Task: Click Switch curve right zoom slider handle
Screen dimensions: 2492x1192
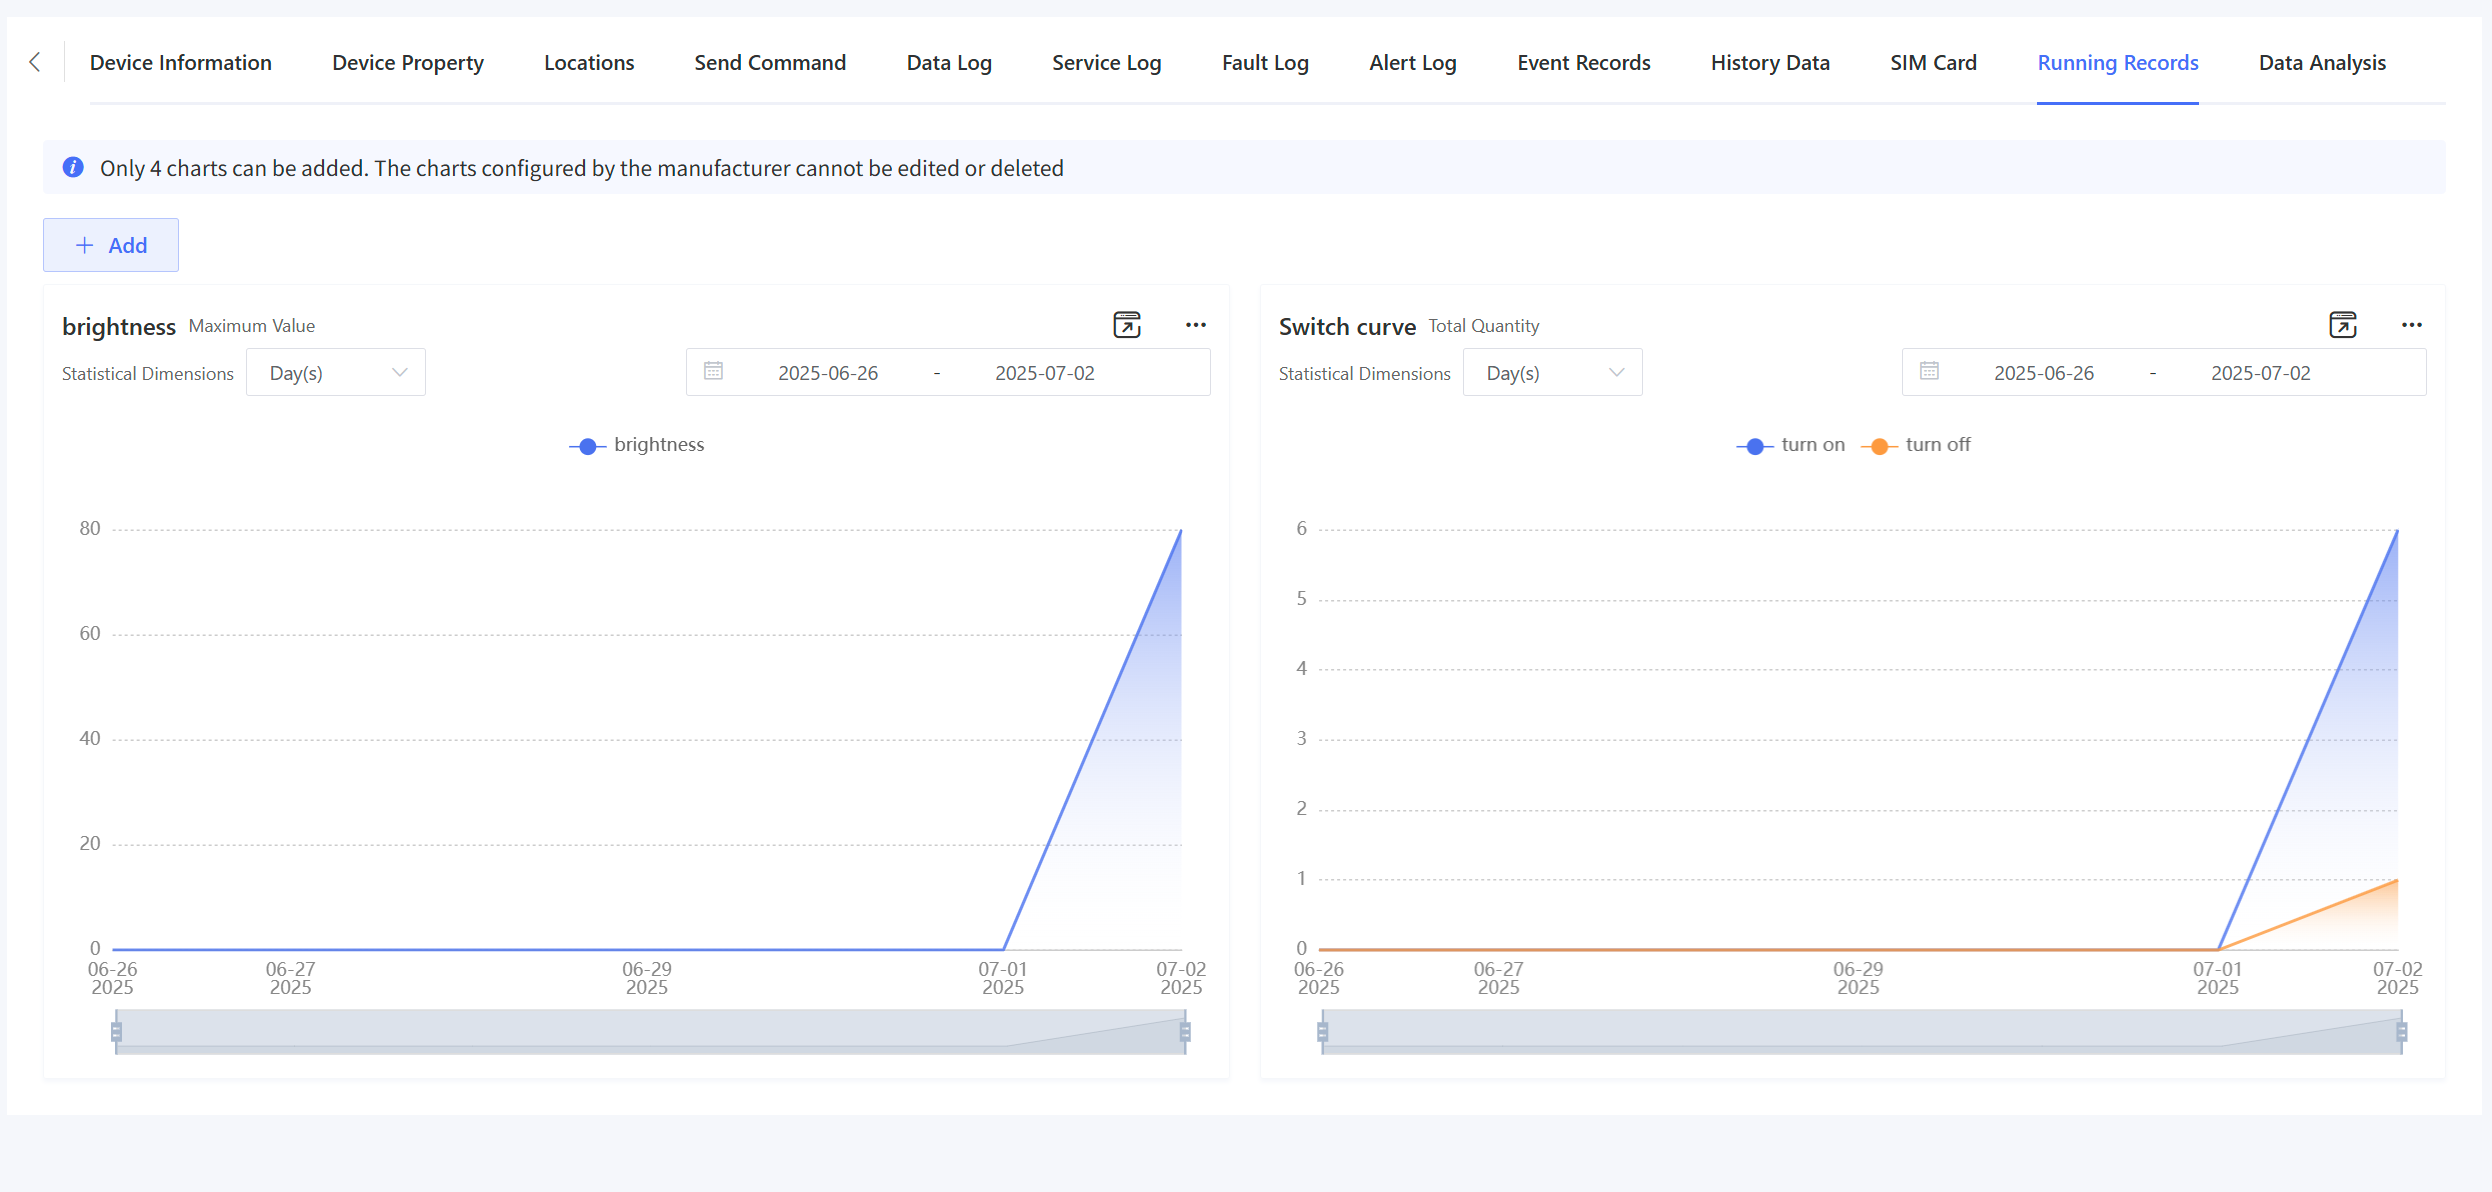Action: tap(2401, 1031)
